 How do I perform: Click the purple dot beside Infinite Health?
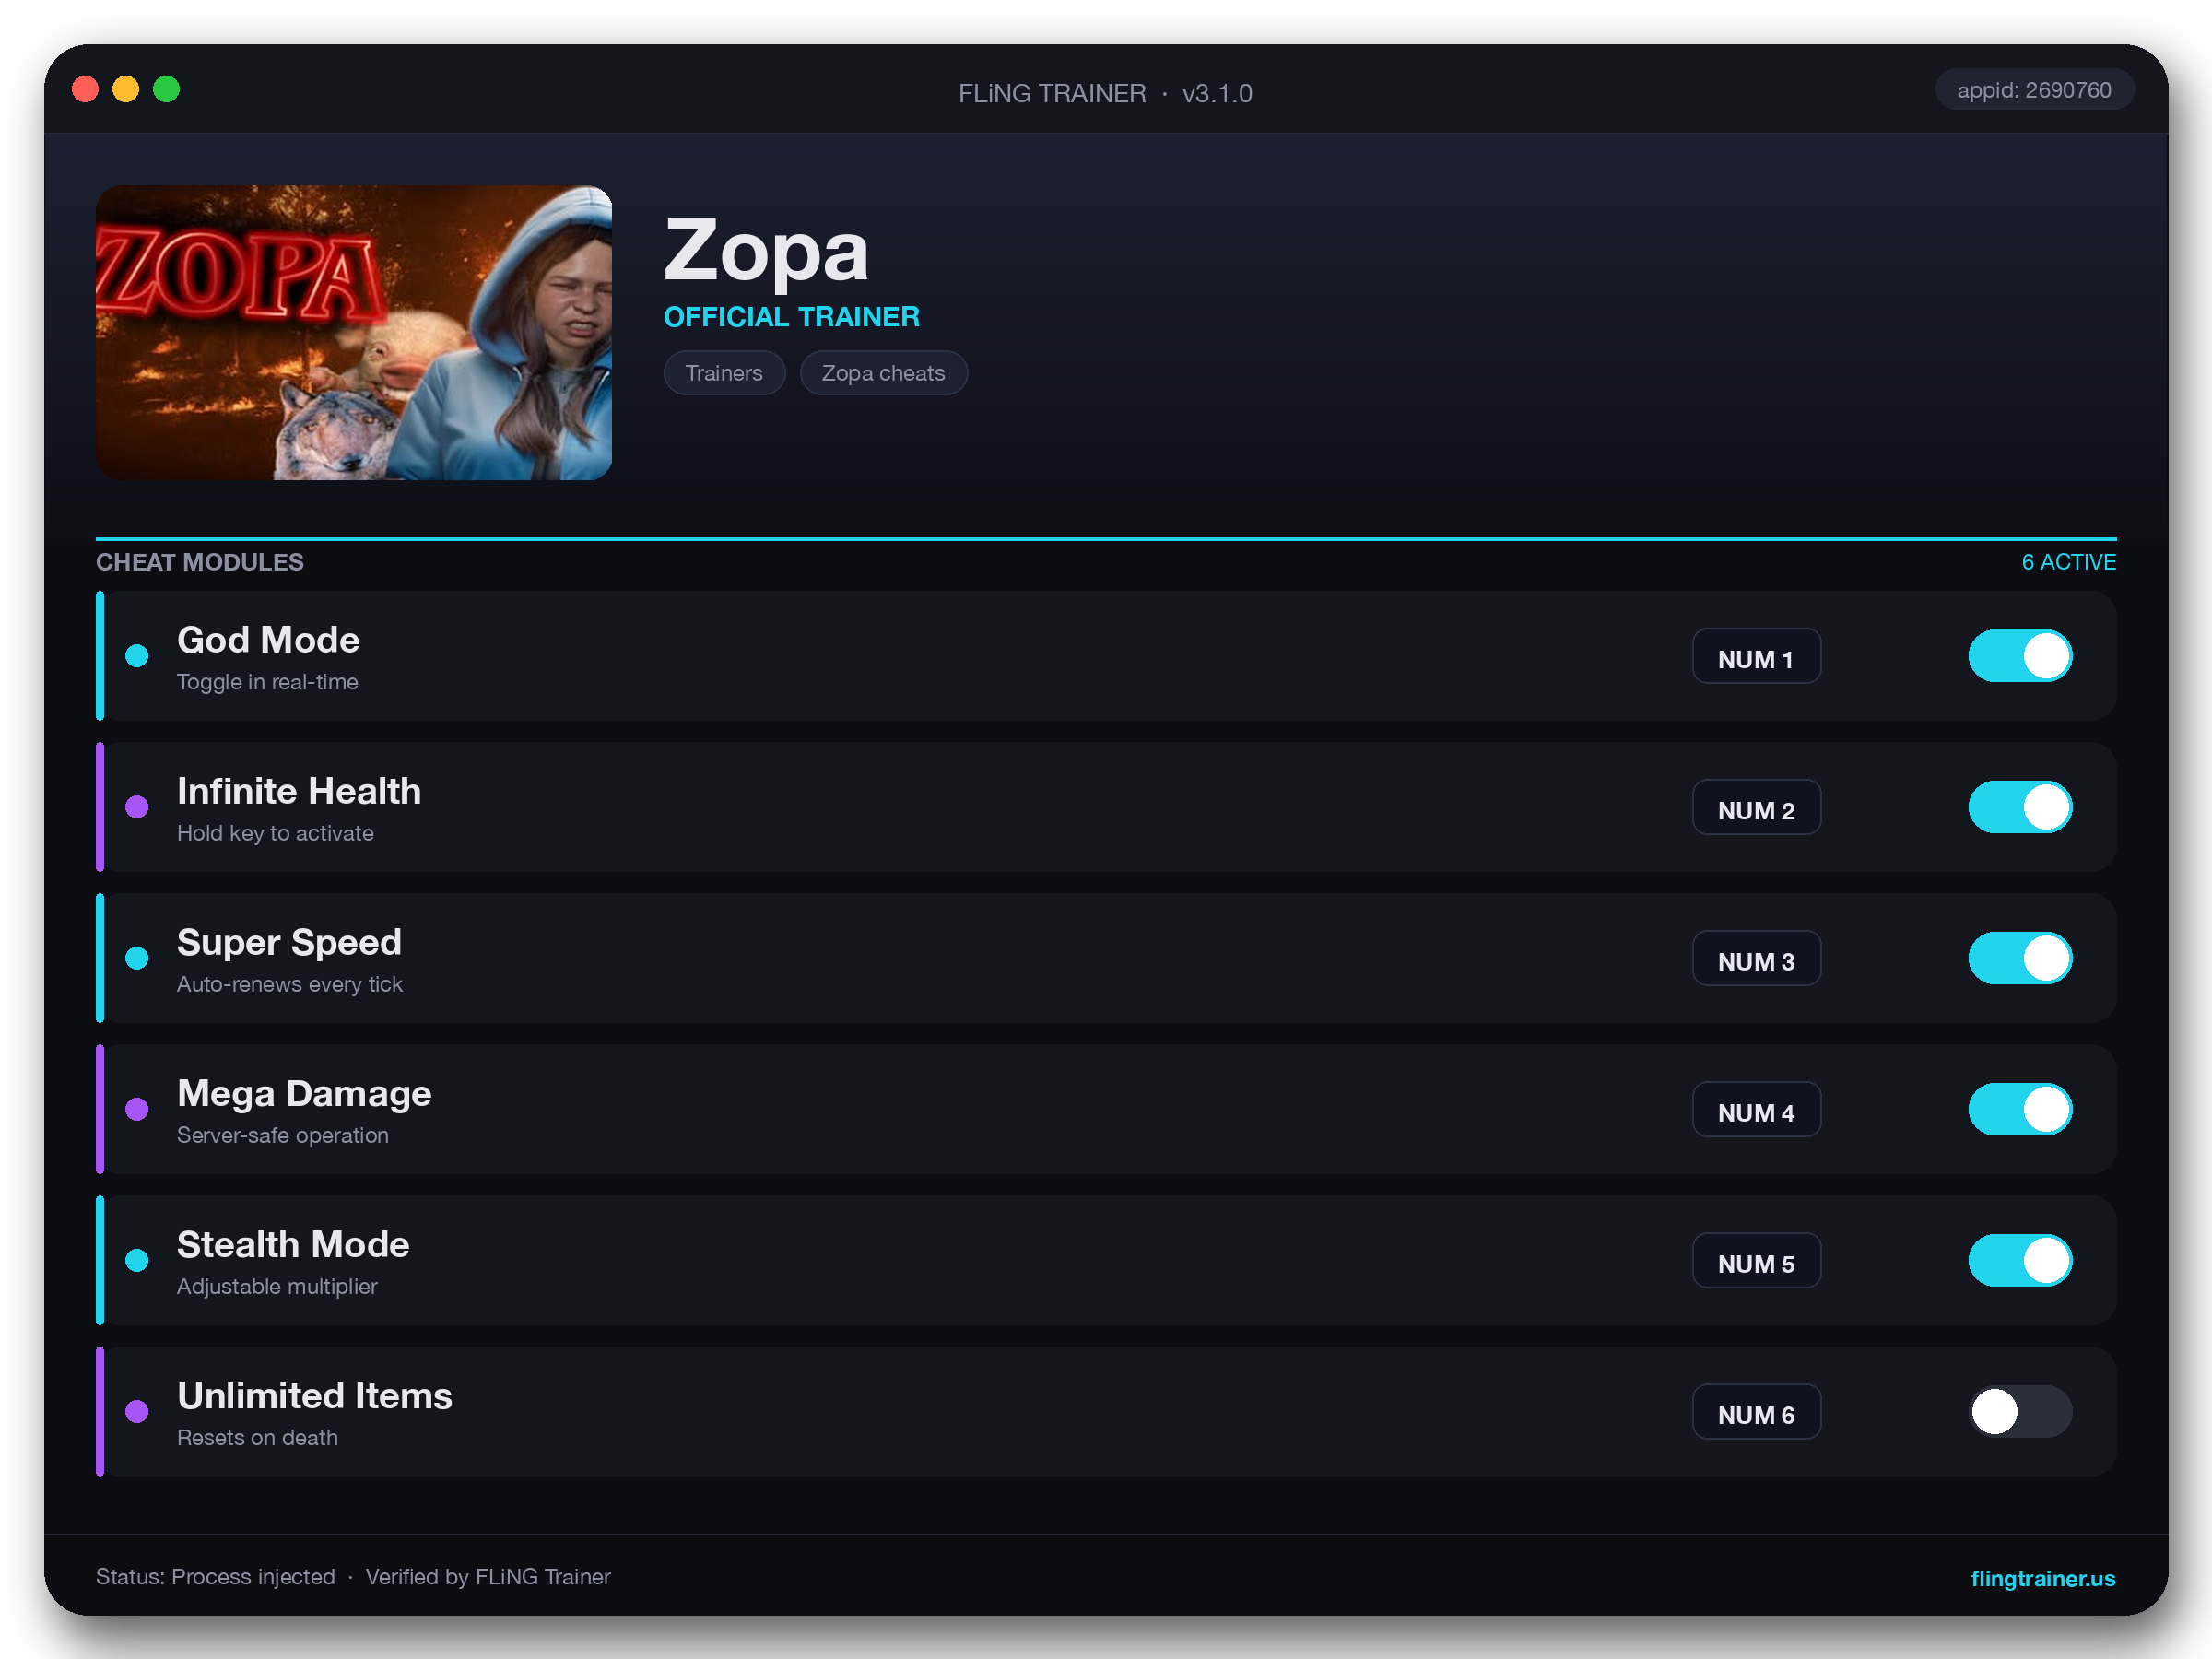pos(137,807)
